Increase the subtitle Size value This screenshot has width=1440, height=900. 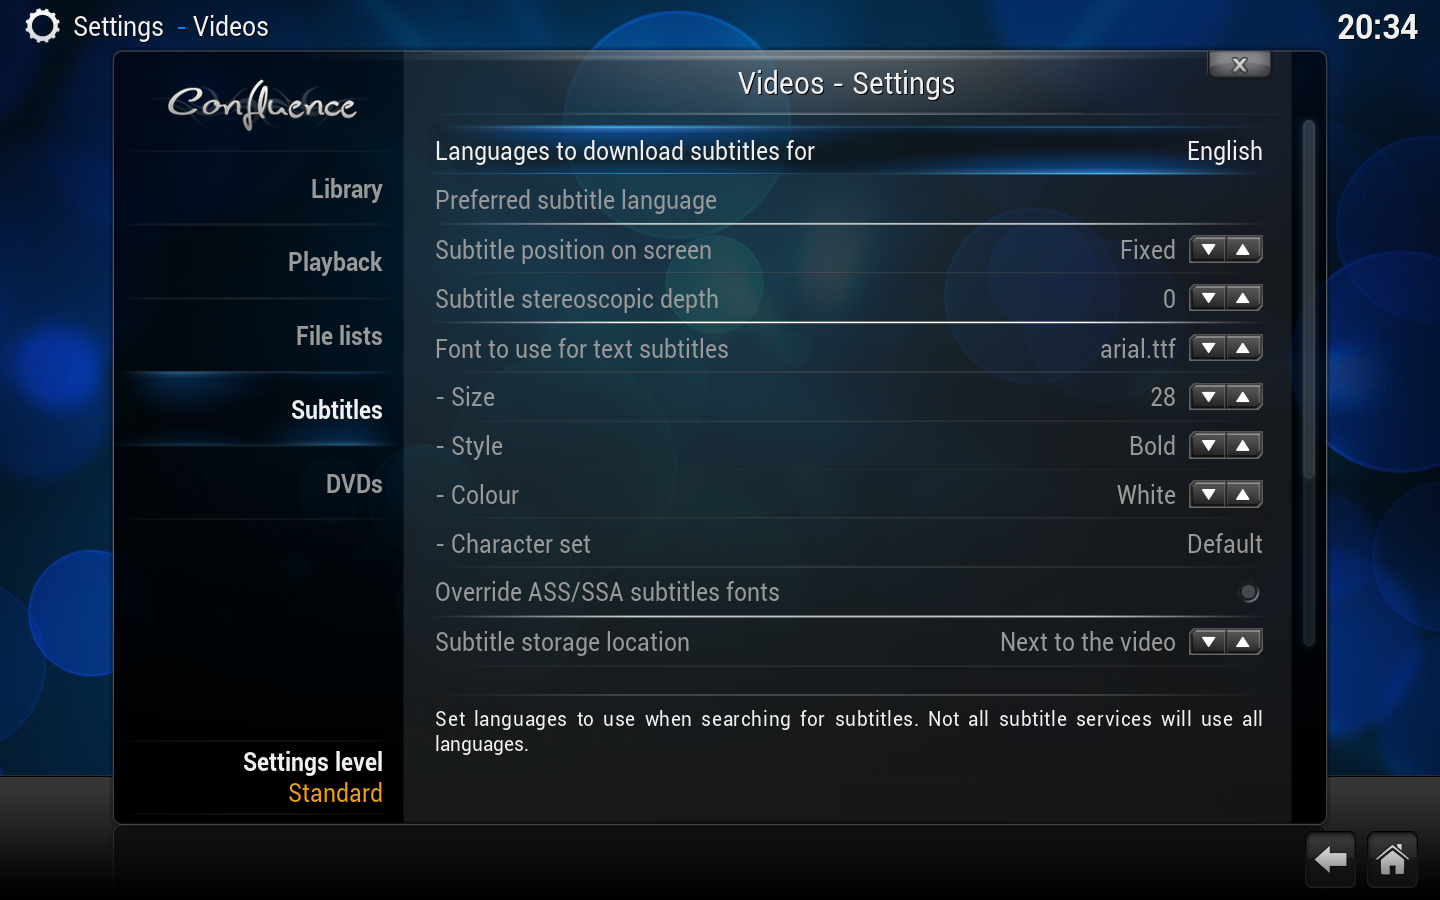1243,396
